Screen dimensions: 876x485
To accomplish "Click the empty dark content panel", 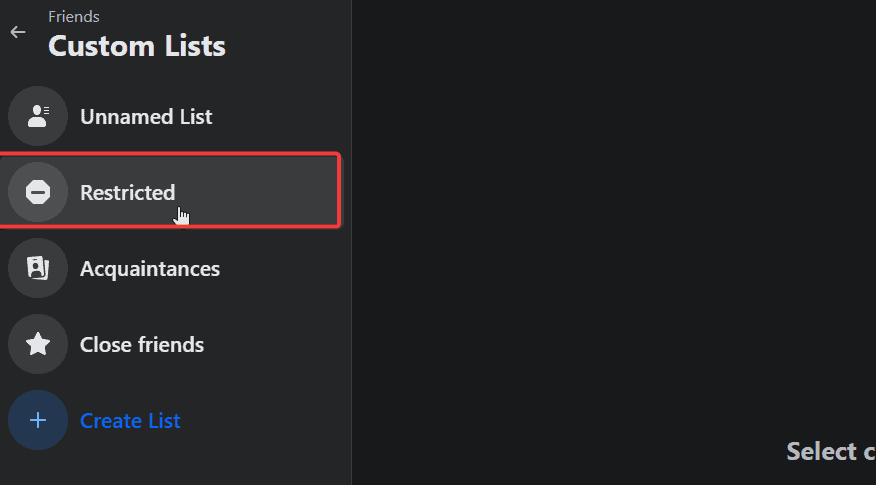I will (x=613, y=224).
